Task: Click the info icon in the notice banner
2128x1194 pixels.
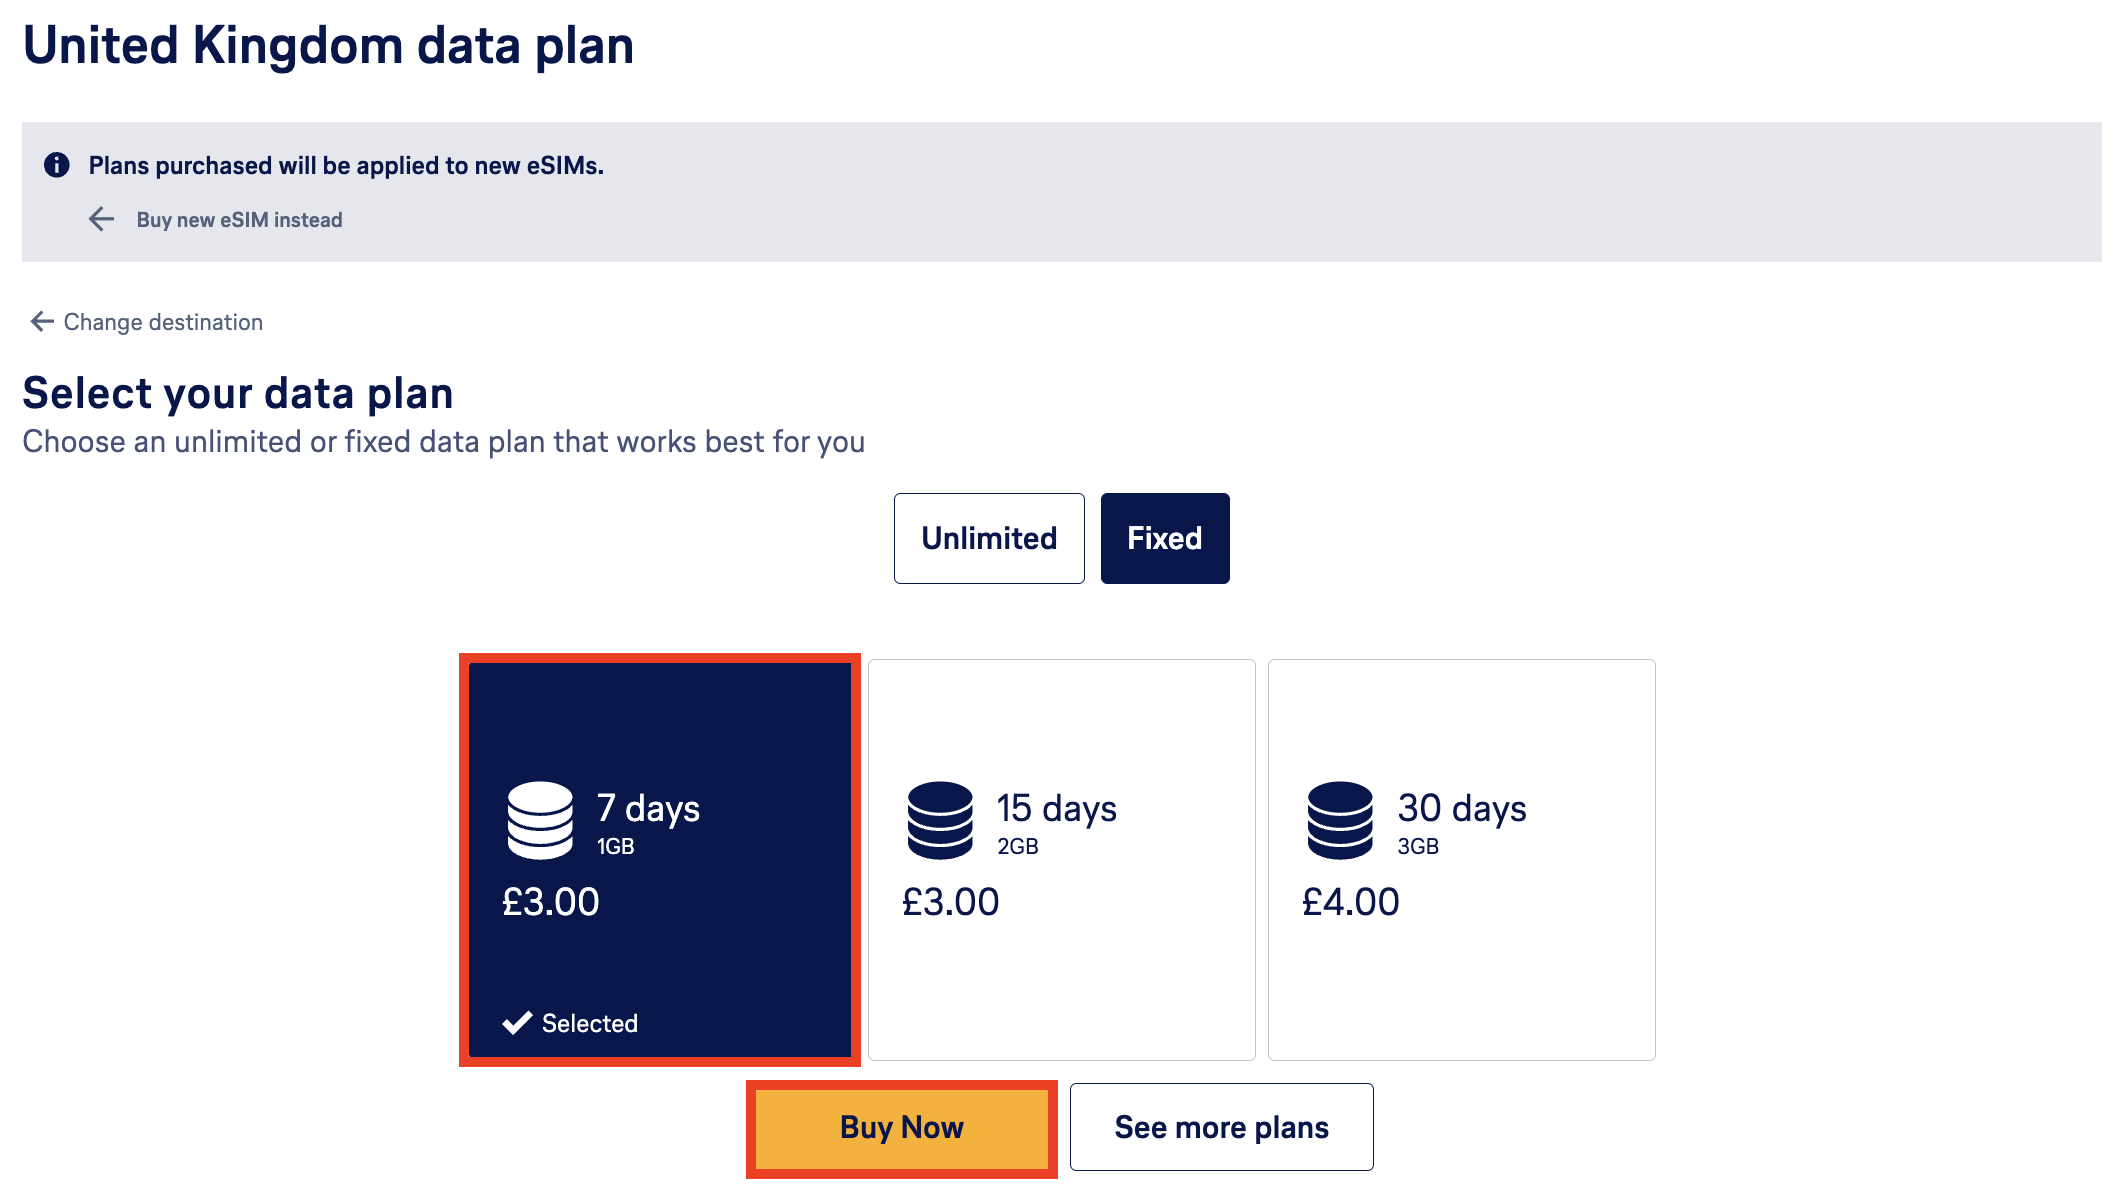Action: click(57, 165)
